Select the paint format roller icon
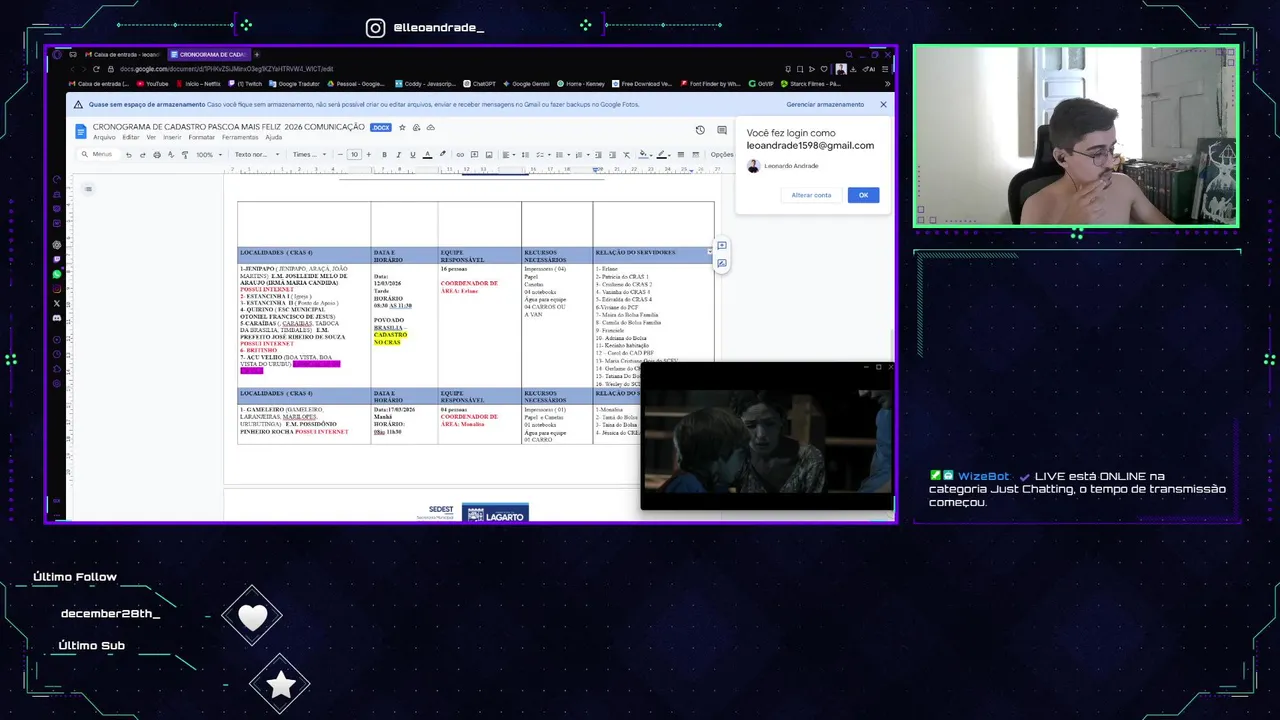This screenshot has height=720, width=1280. 185,154
